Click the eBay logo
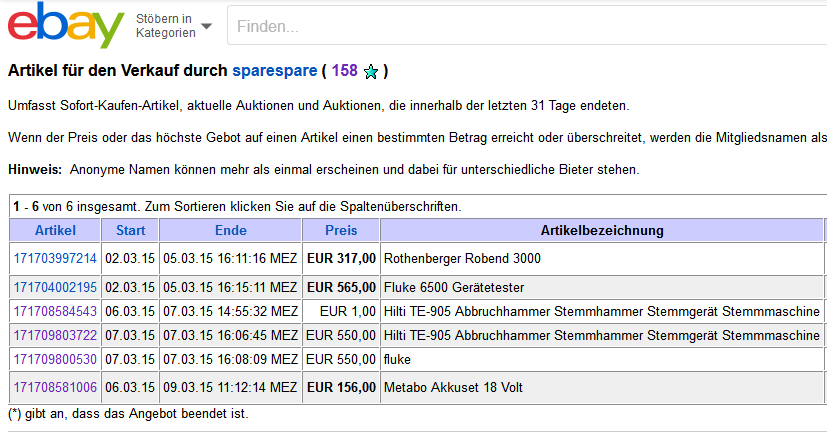Screen dimensions: 827x444 click(66, 25)
